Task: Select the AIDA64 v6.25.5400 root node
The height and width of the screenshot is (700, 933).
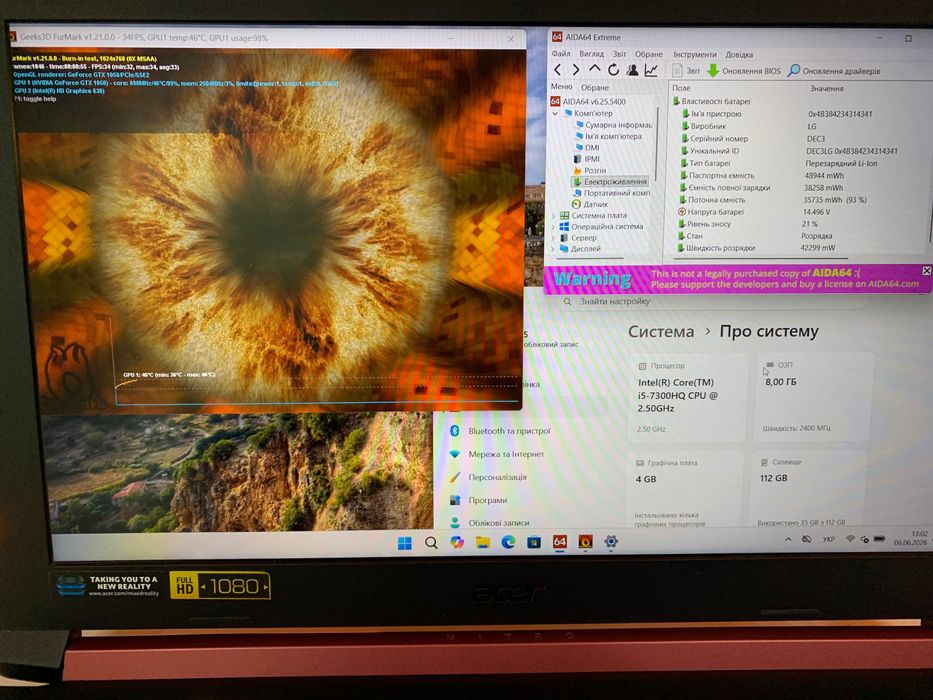Action: point(588,102)
